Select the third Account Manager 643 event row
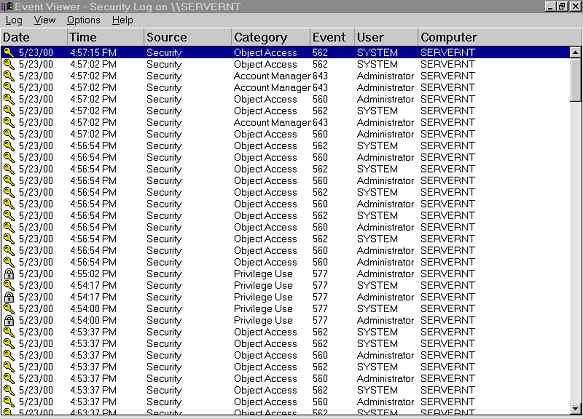Screen dimensions: 583x419 click(x=286, y=123)
